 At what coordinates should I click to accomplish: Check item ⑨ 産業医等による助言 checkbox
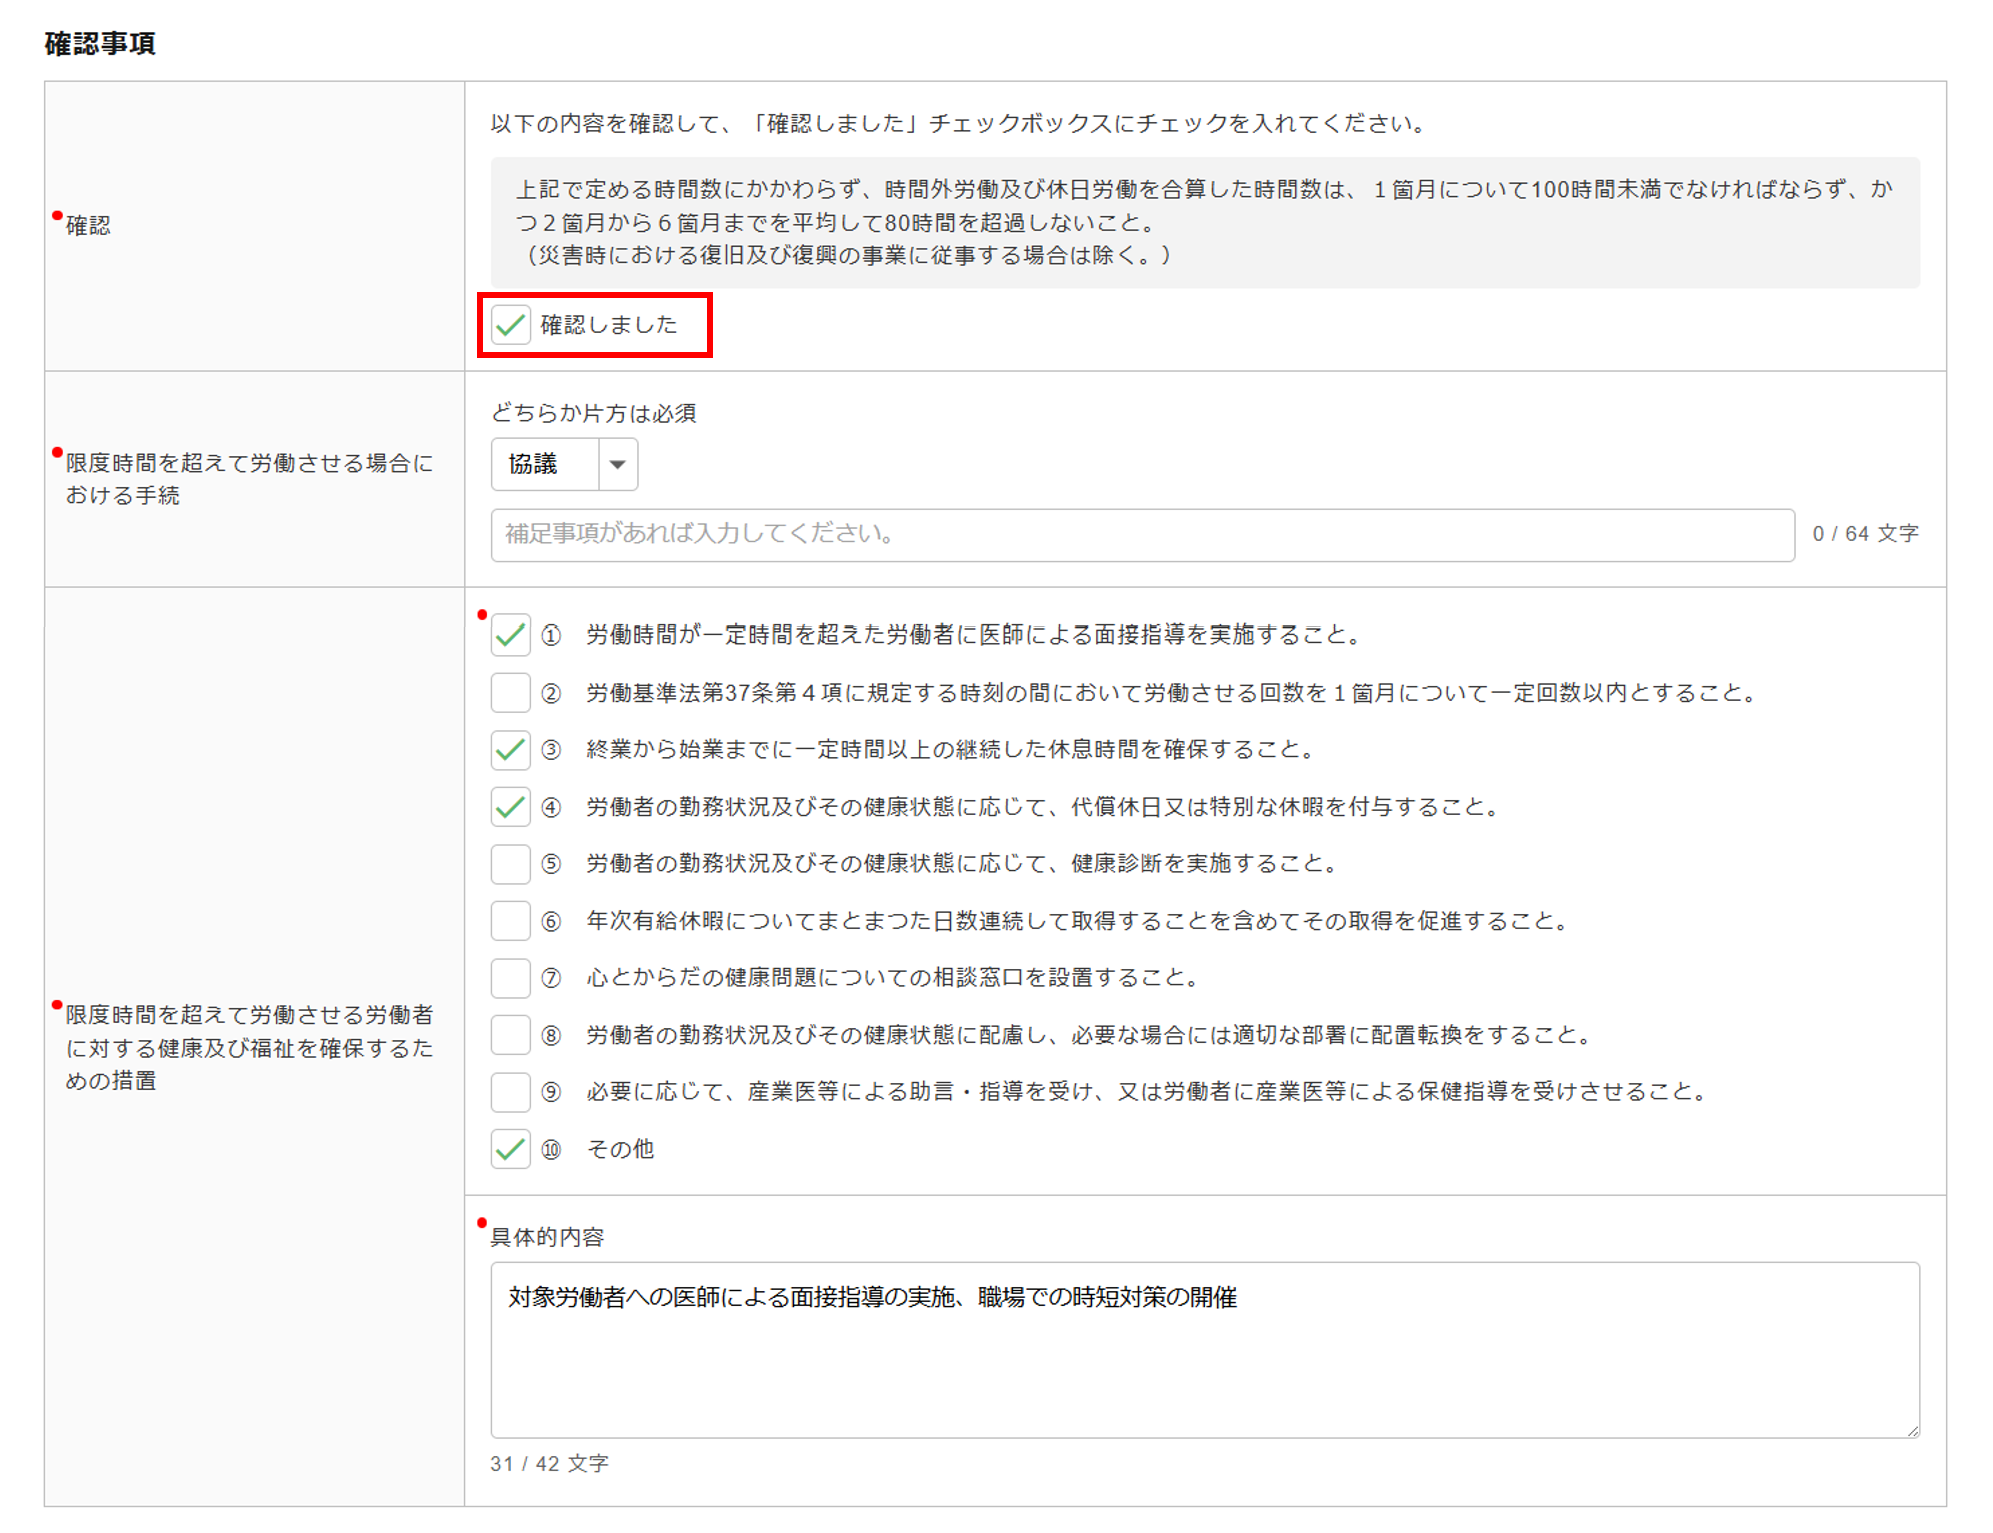pos(510,1092)
